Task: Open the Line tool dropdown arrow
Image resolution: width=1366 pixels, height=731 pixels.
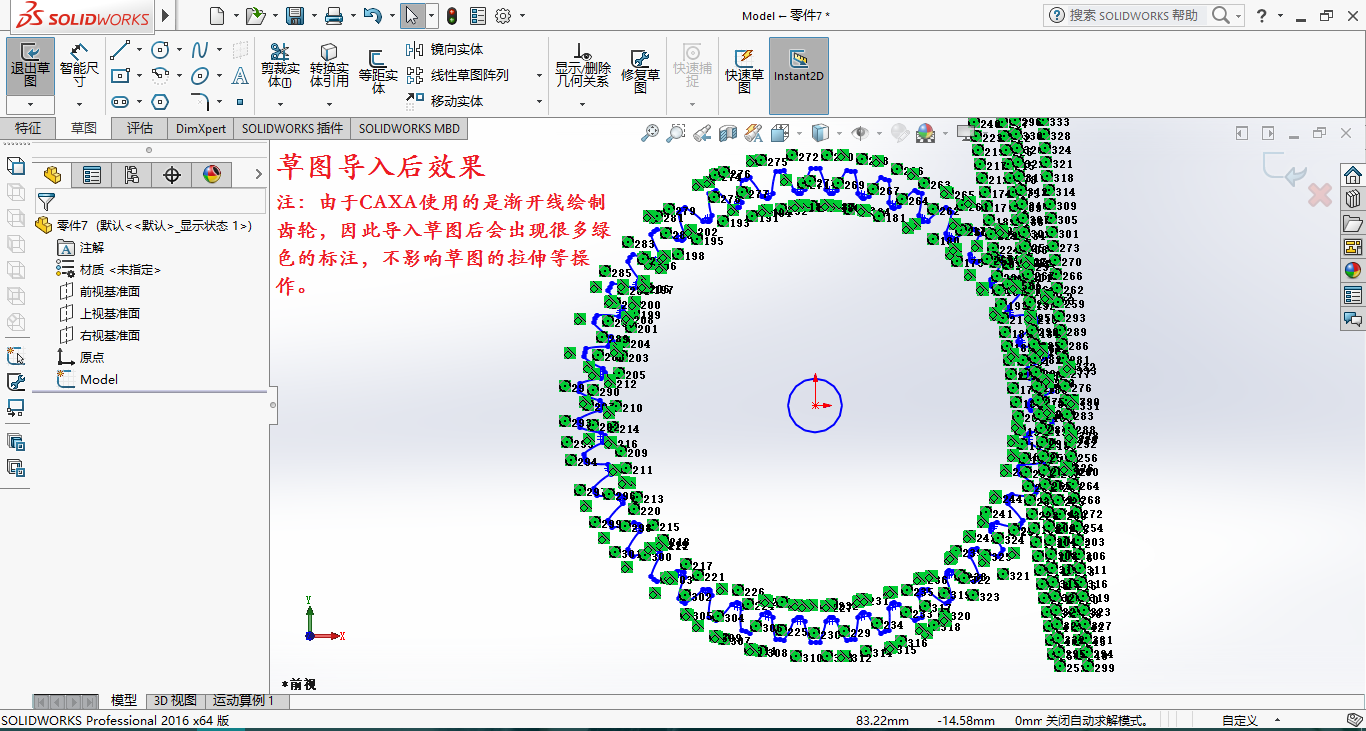Action: pyautogui.click(x=138, y=49)
